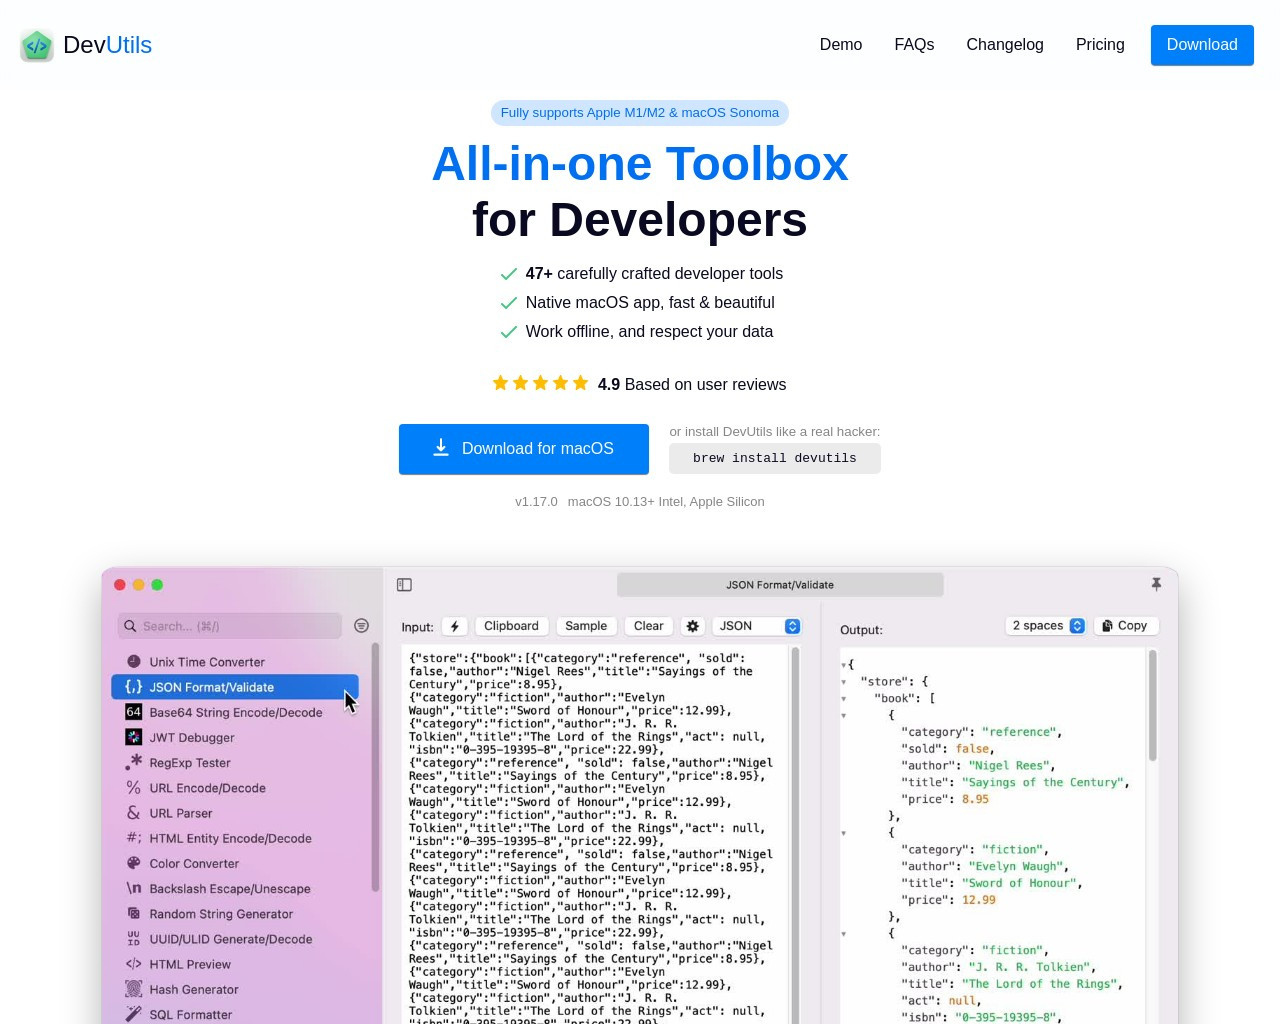Viewport: 1280px width, 1024px height.
Task: Select the HTML Entity Encode/Decode icon
Action: pyautogui.click(x=134, y=838)
